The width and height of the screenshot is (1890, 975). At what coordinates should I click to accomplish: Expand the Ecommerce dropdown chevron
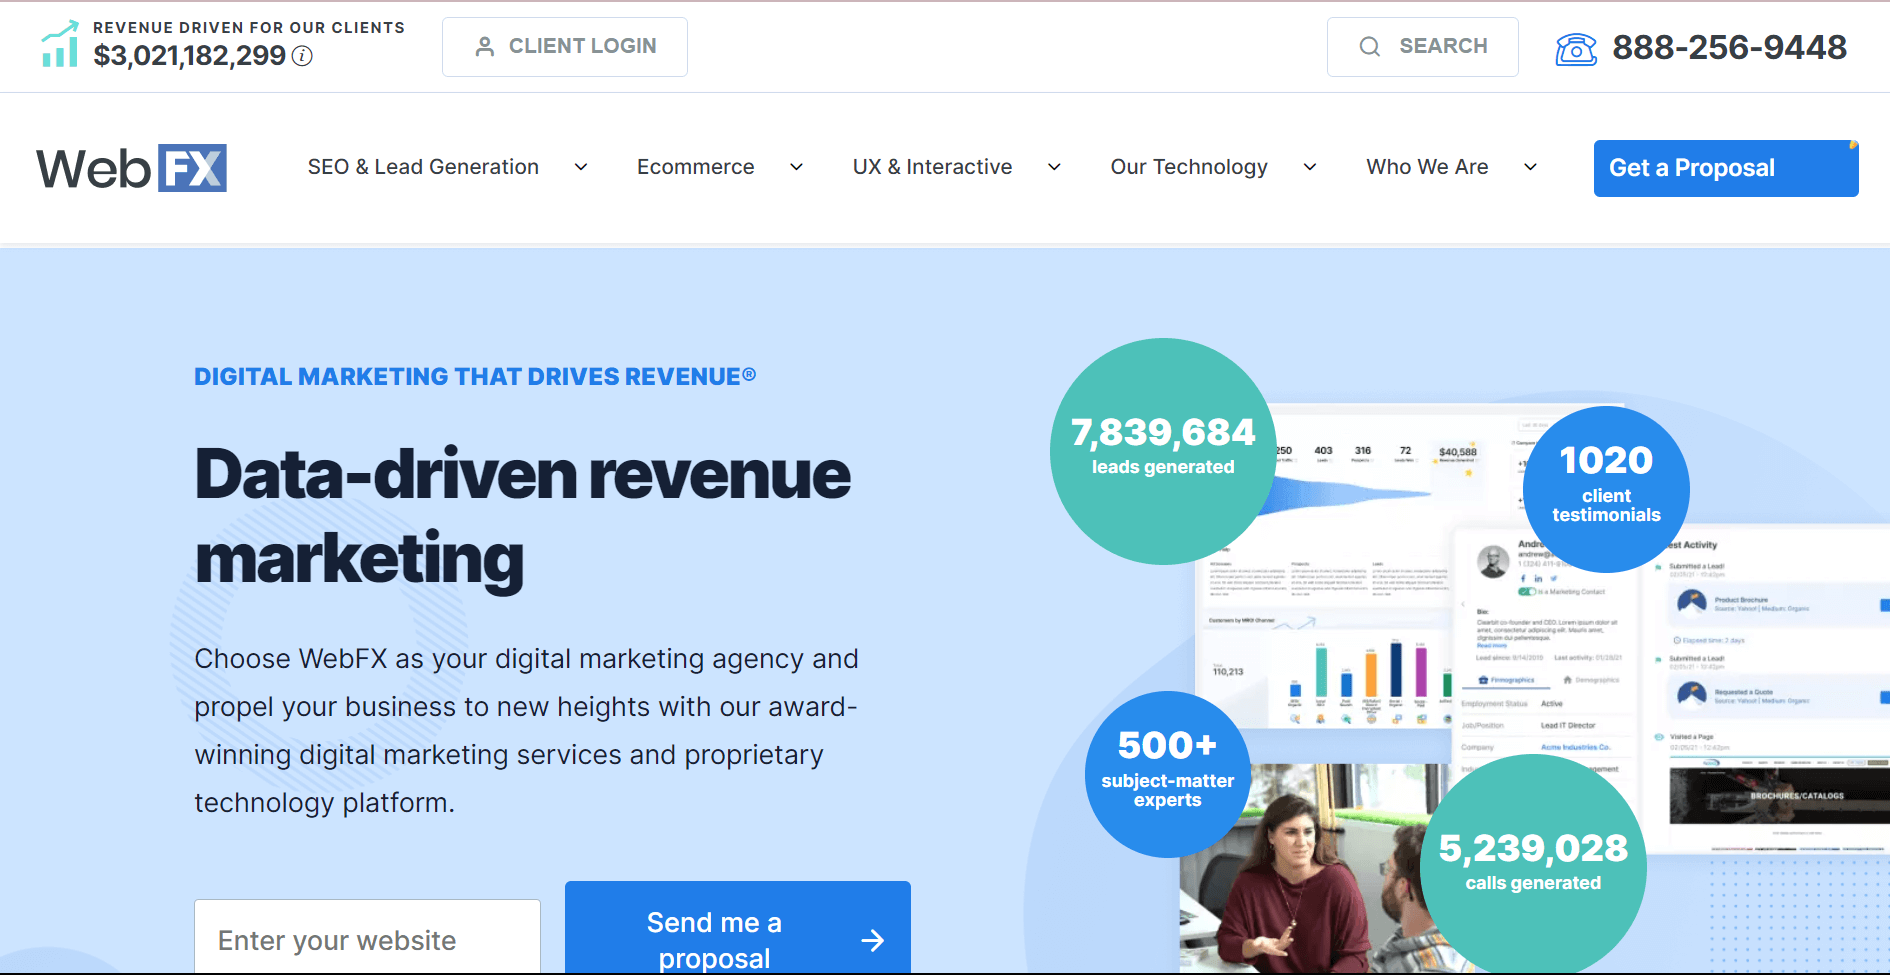[x=797, y=168]
